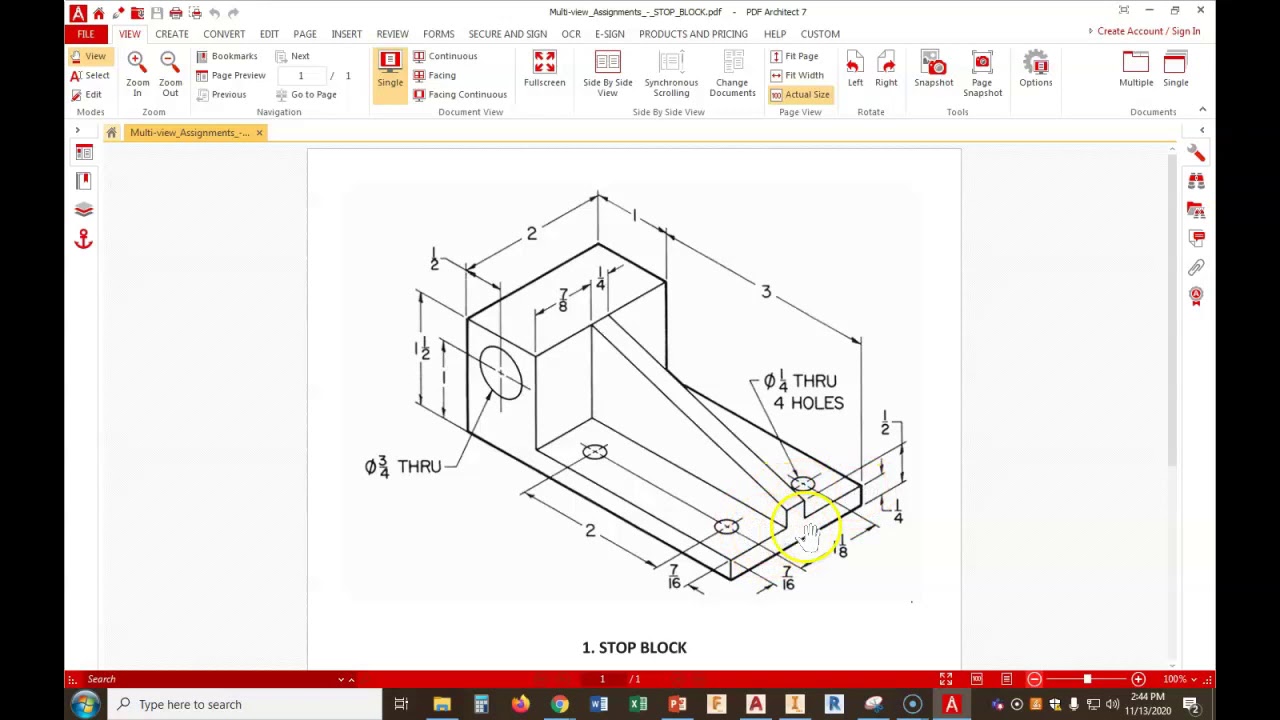
Task: Take a Page Snapshot
Action: click(982, 74)
